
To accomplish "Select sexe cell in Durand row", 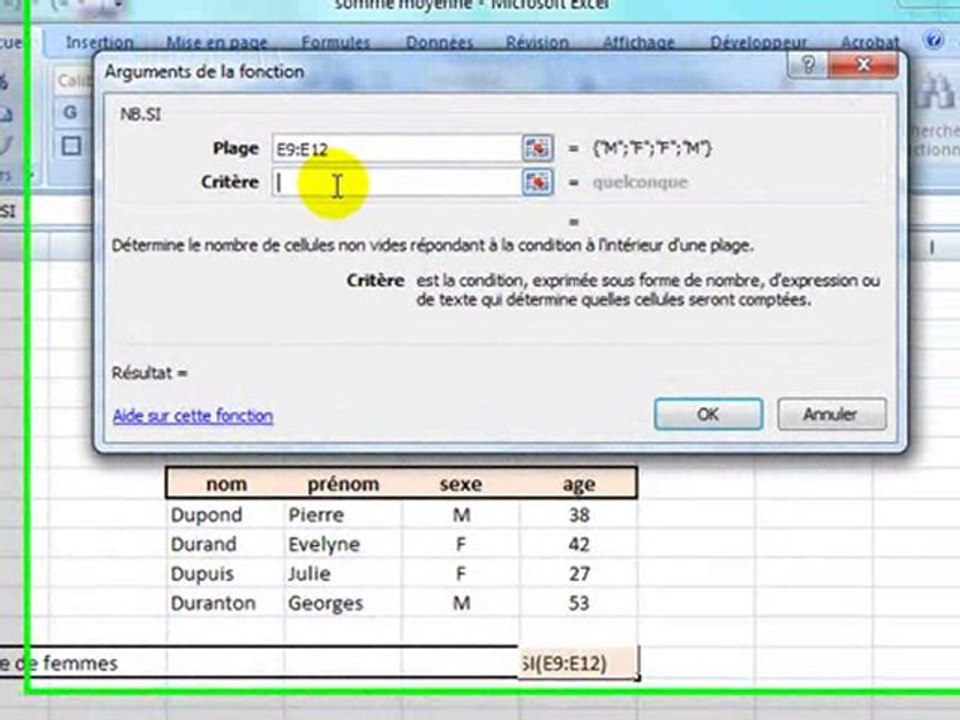I will tap(460, 544).
